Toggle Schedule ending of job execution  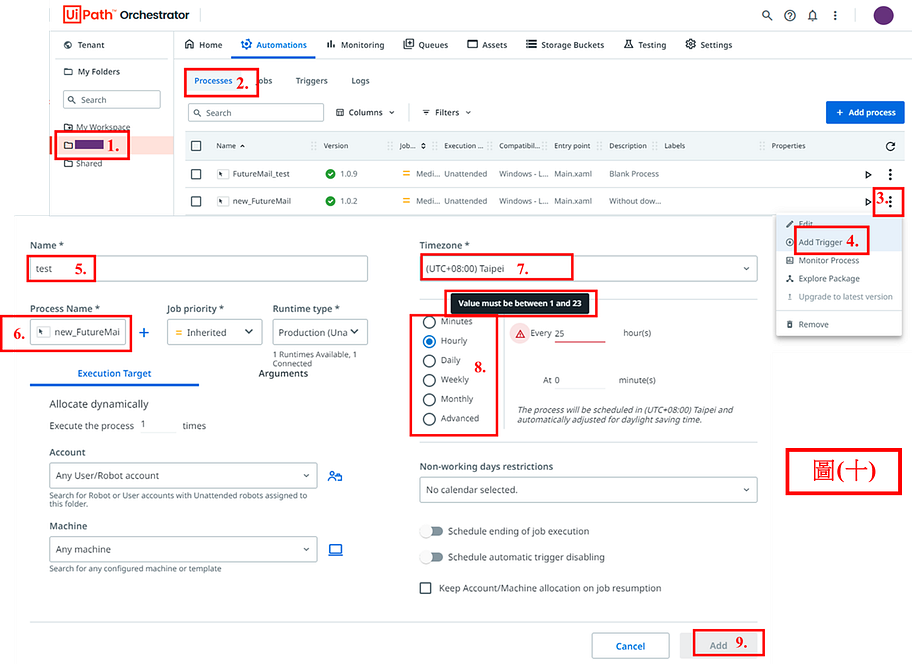click(x=432, y=531)
